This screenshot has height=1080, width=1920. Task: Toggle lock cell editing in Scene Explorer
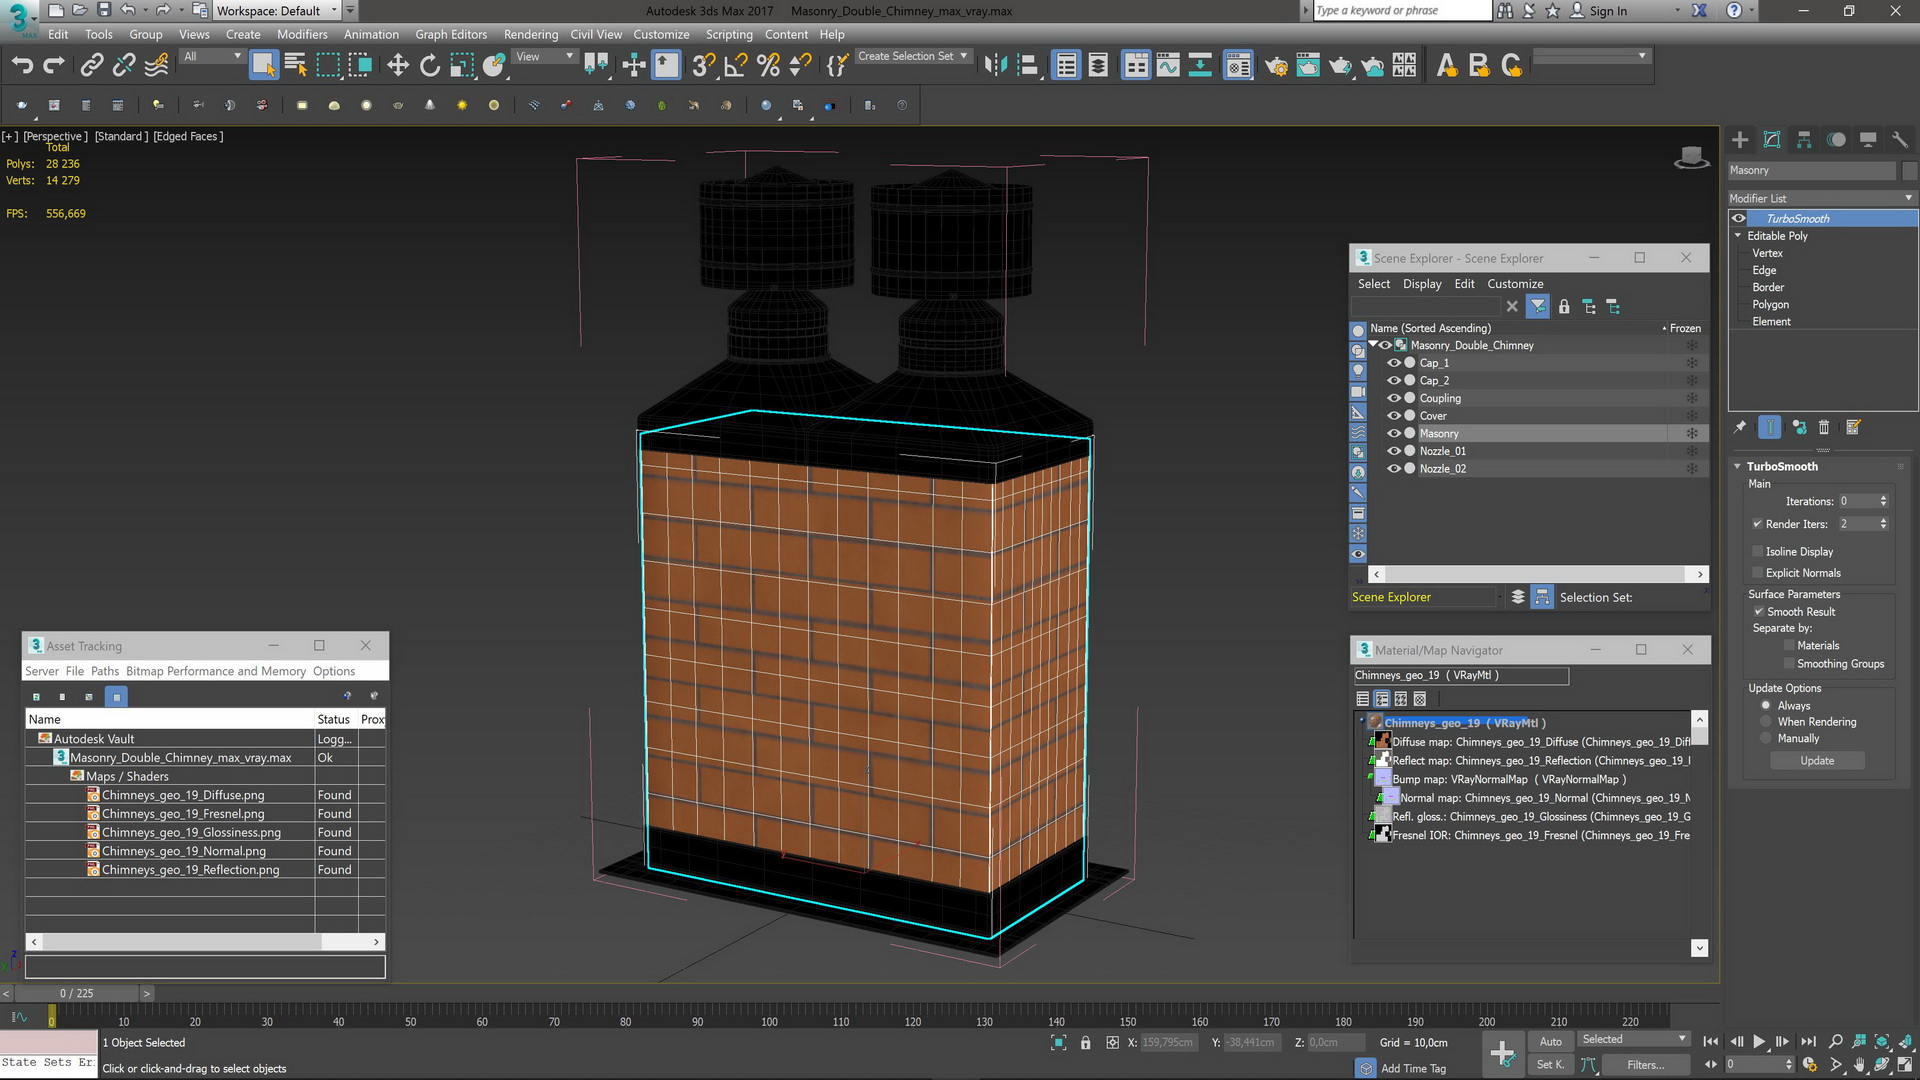tap(1564, 307)
